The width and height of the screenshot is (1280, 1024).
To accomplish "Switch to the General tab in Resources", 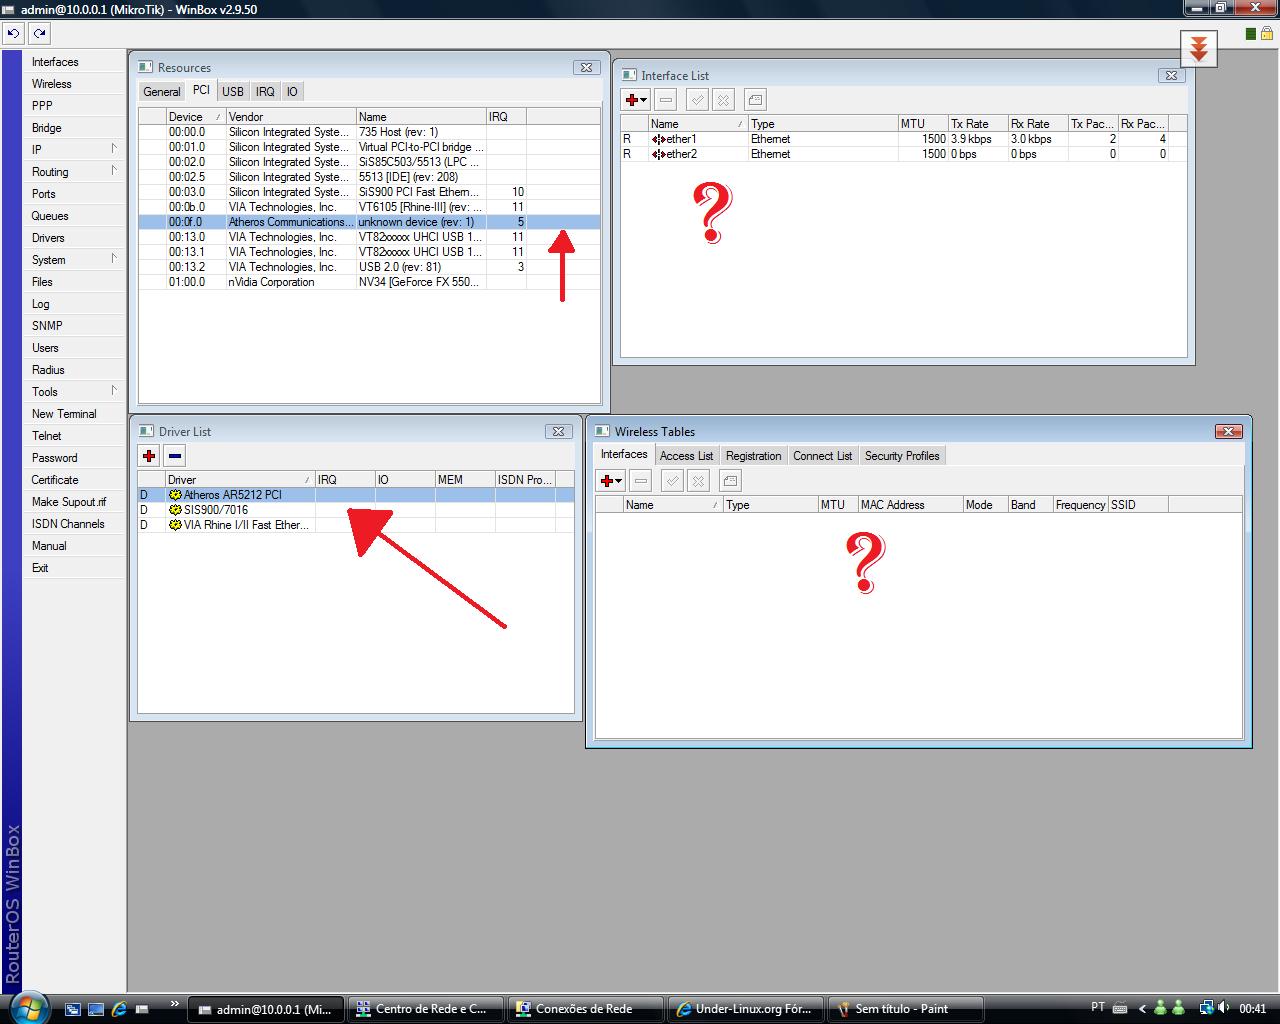I will 162,92.
